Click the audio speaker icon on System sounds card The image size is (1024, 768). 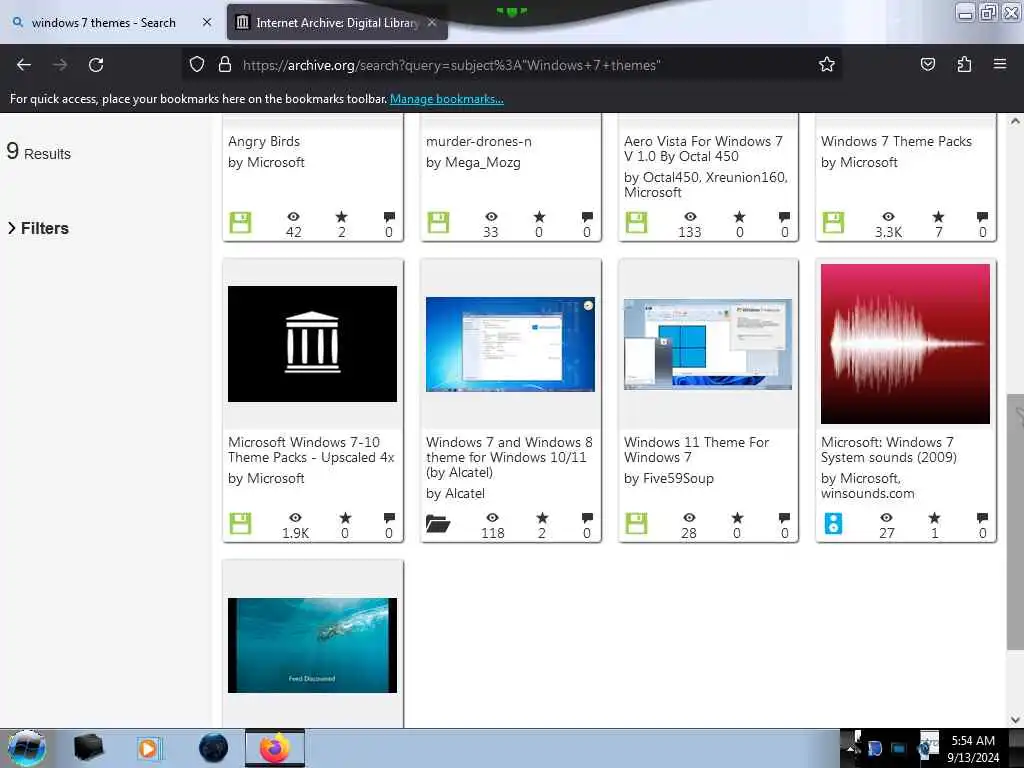[x=833, y=524]
